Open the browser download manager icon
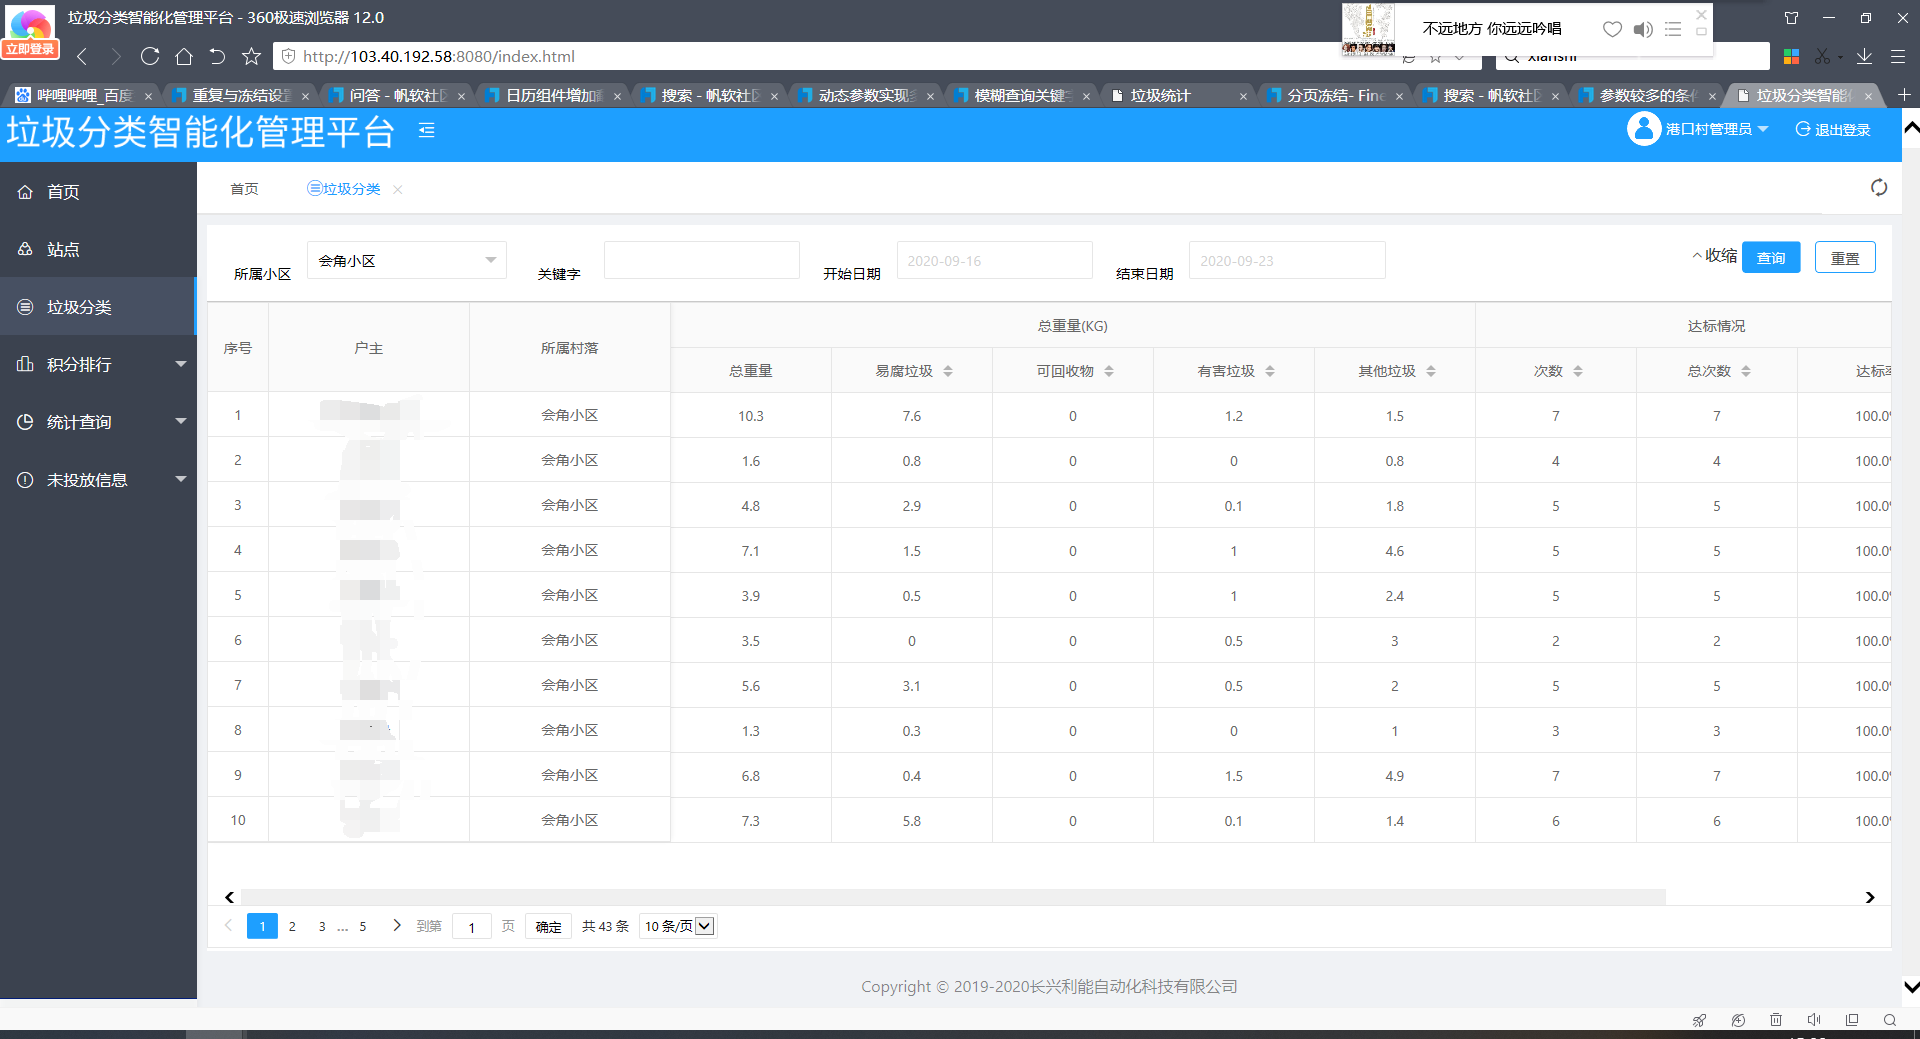Viewport: 1920px width, 1039px height. 1864,56
